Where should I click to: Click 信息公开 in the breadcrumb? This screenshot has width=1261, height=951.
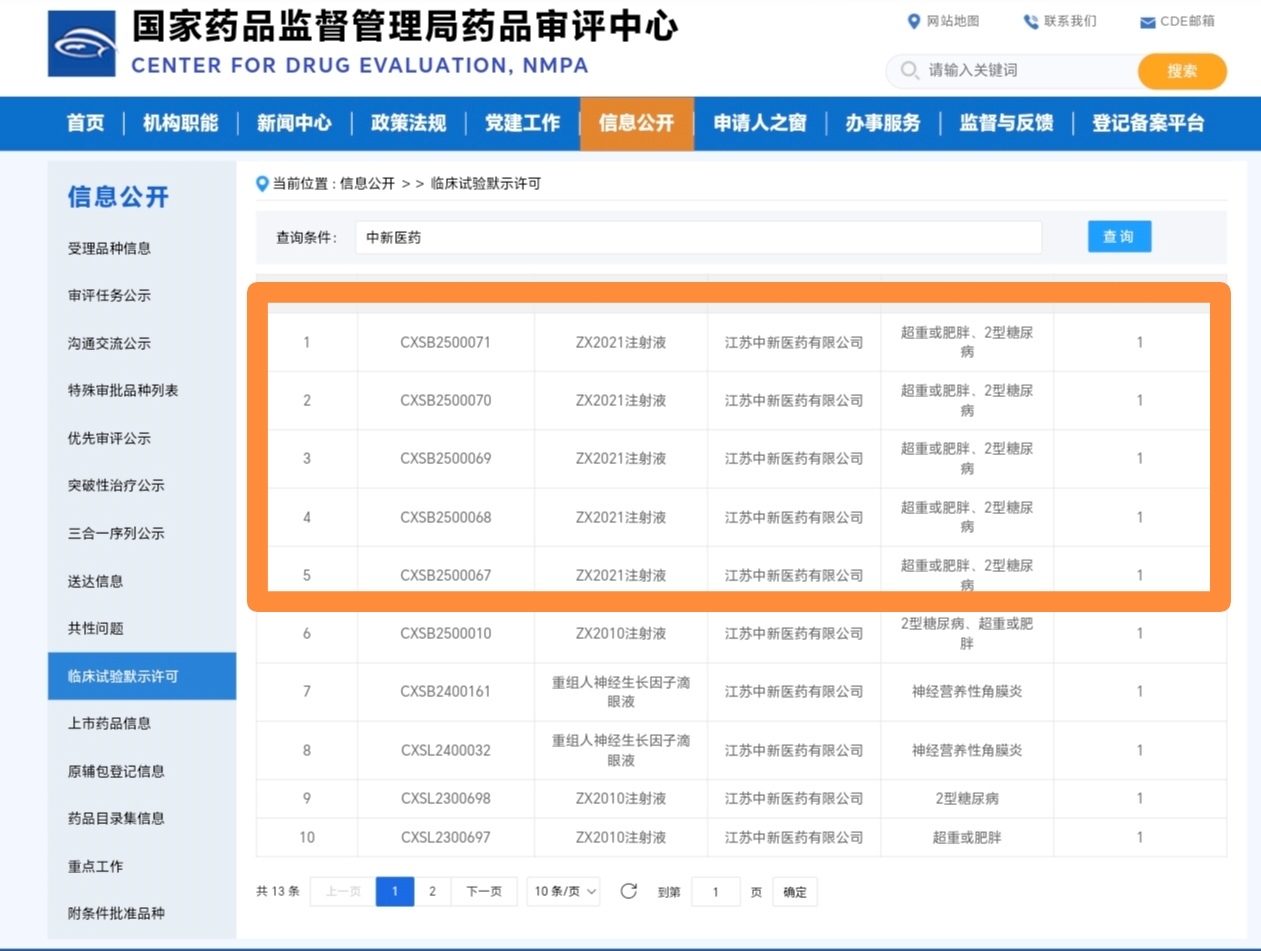367,184
